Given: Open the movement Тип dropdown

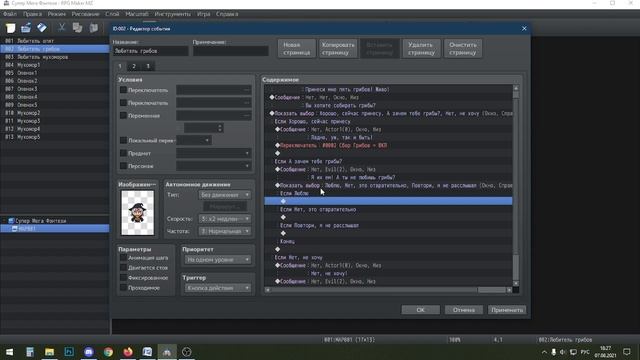Looking at the screenshot, I should click(x=224, y=195).
